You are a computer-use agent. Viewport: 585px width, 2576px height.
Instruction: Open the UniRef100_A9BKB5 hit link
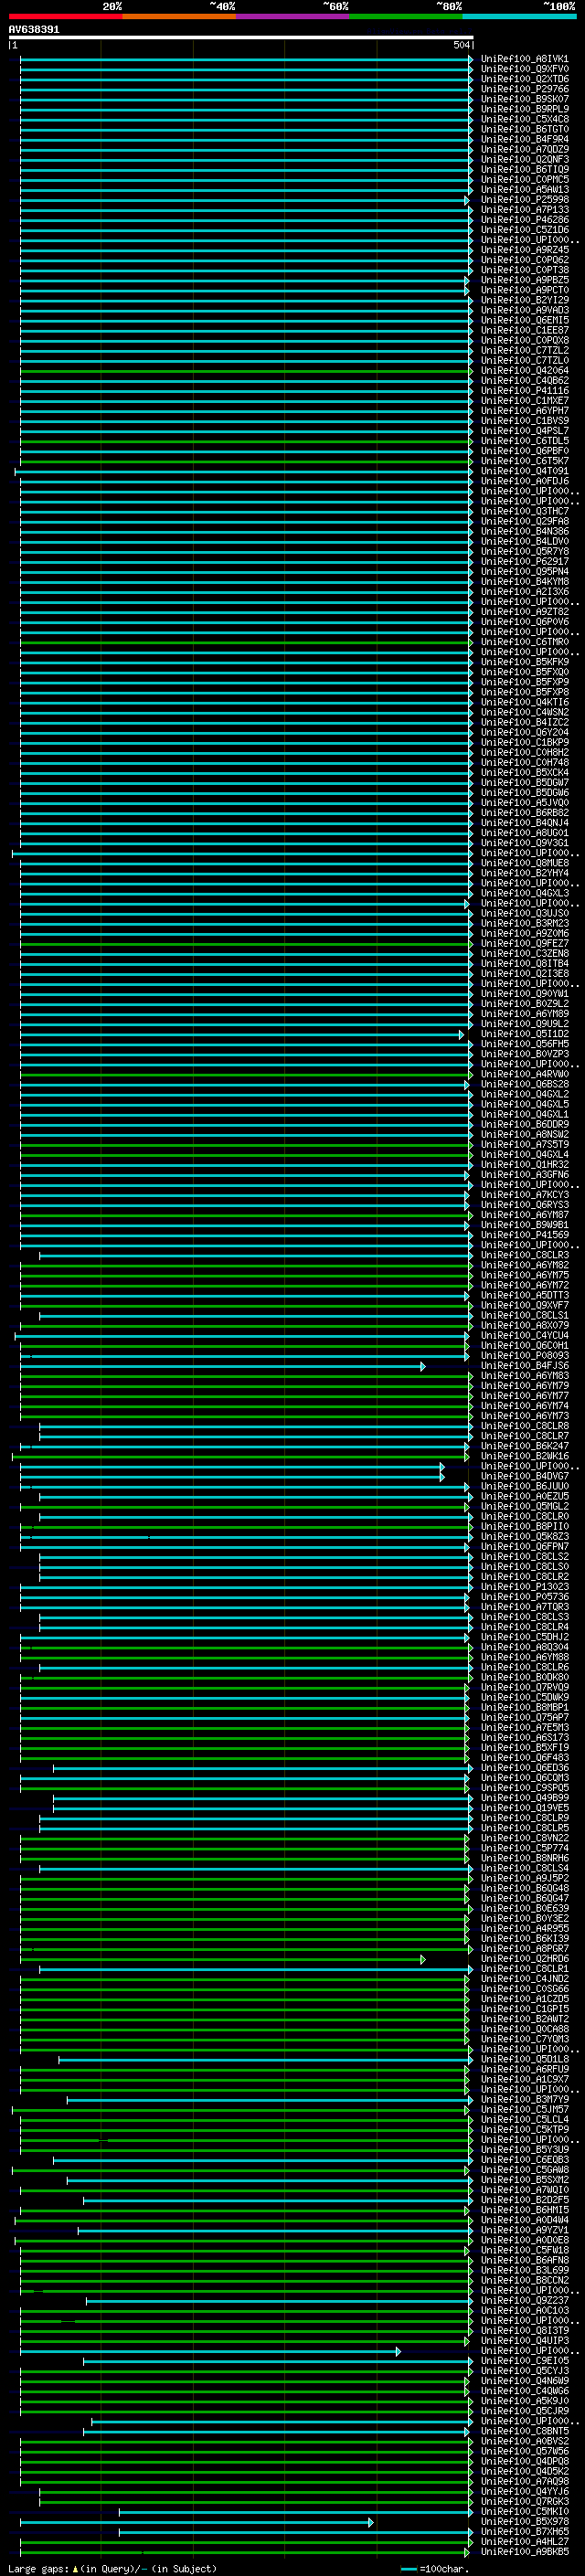click(524, 2552)
